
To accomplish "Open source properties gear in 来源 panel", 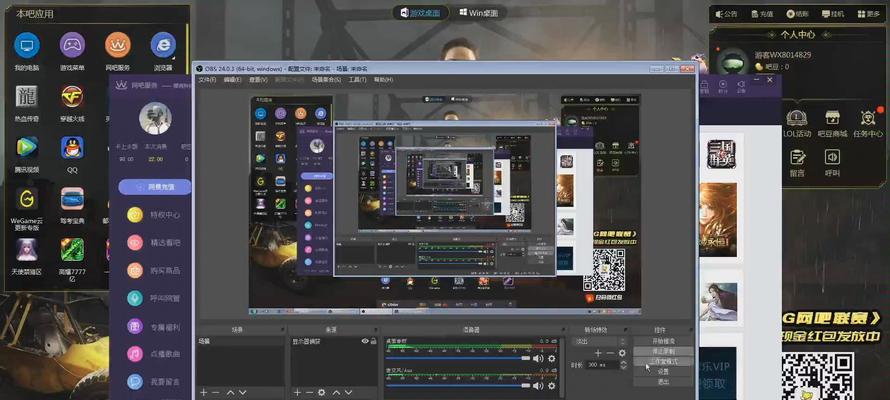I will click(x=322, y=392).
